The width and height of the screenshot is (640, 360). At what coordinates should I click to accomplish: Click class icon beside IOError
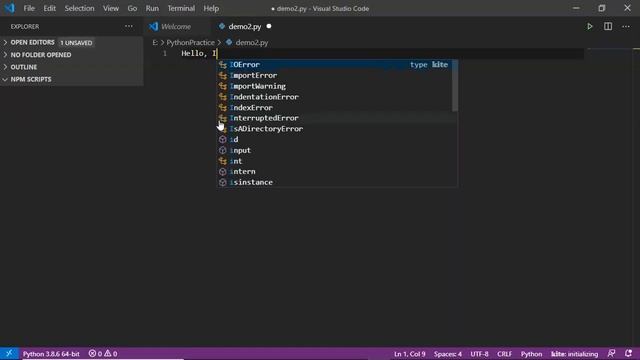(222, 64)
